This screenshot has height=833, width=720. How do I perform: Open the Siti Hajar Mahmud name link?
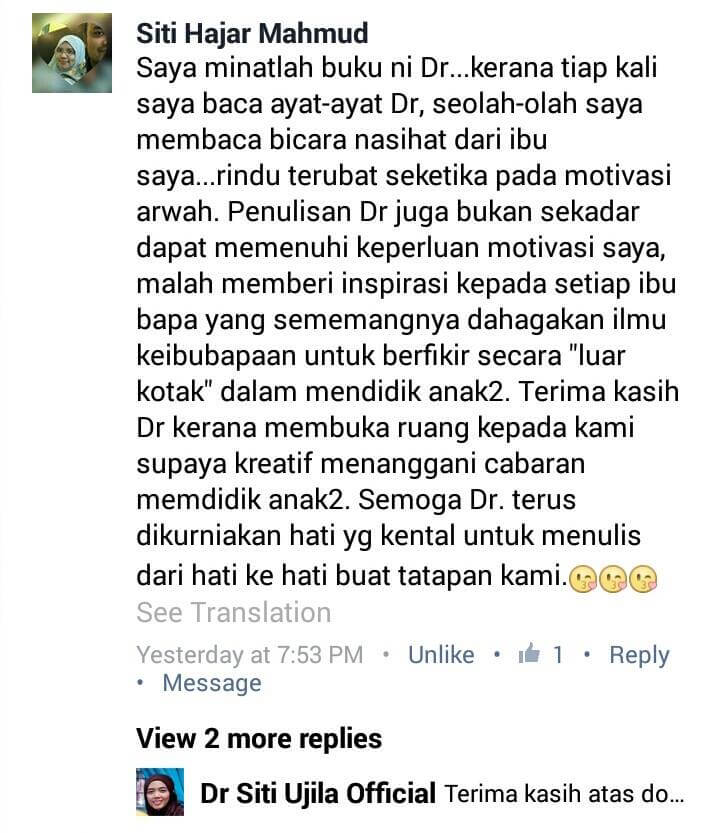252,33
